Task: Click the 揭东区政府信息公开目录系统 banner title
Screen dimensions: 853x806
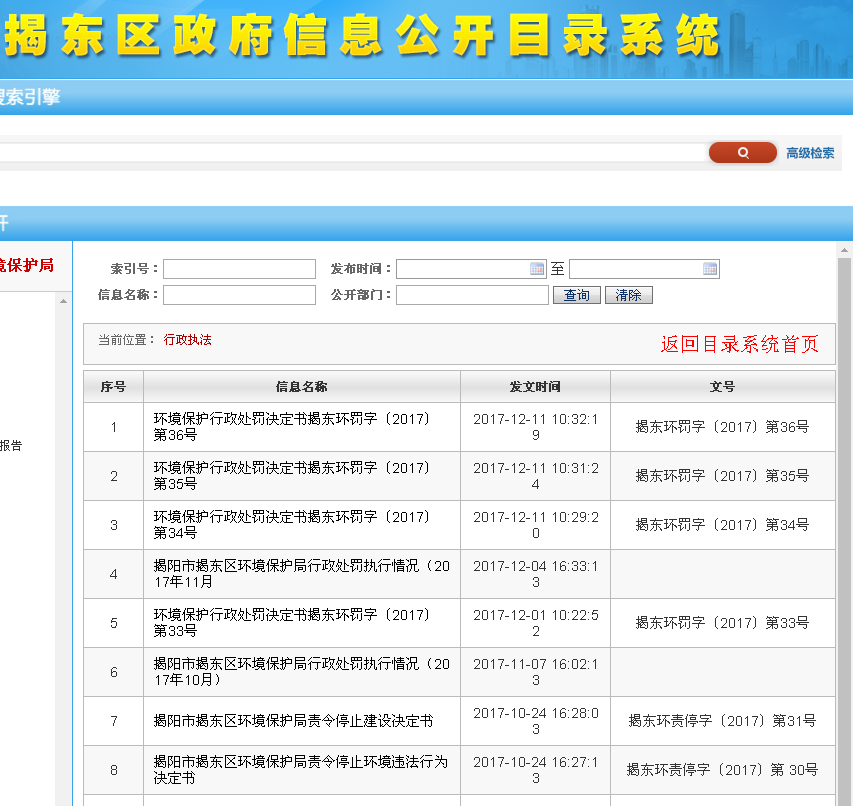Action: 362,36
